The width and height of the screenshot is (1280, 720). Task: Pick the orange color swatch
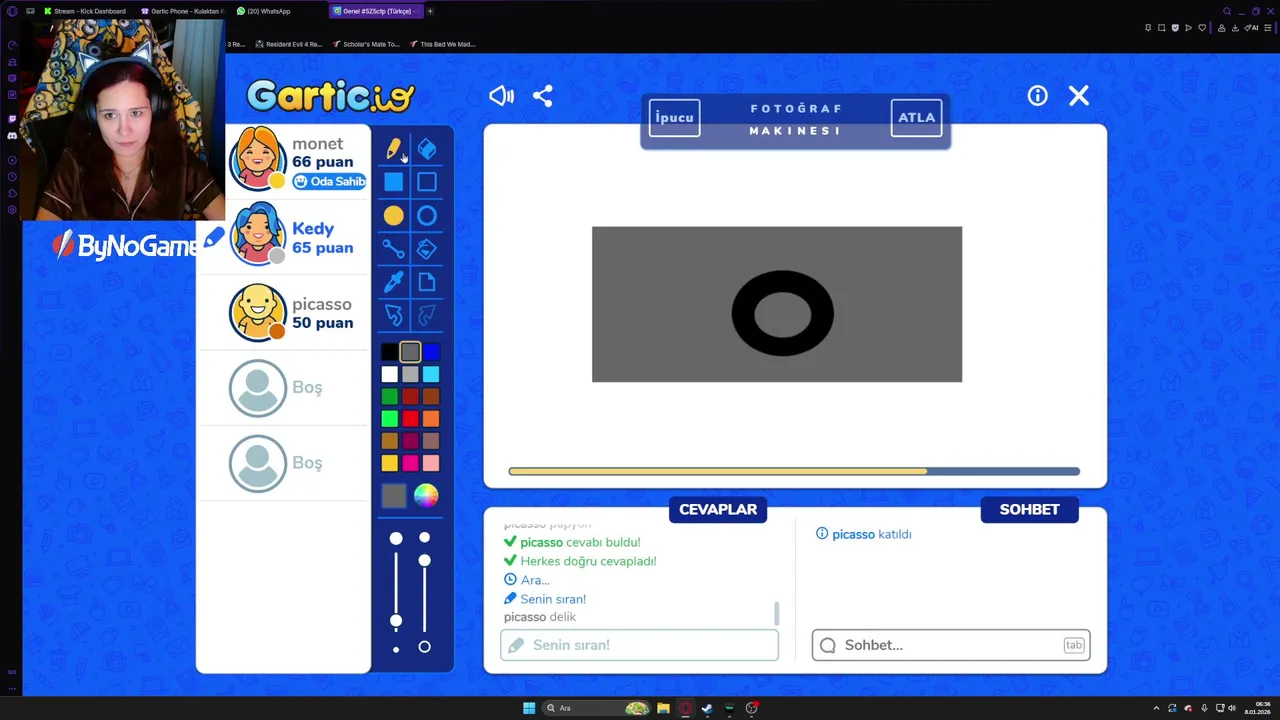point(431,419)
